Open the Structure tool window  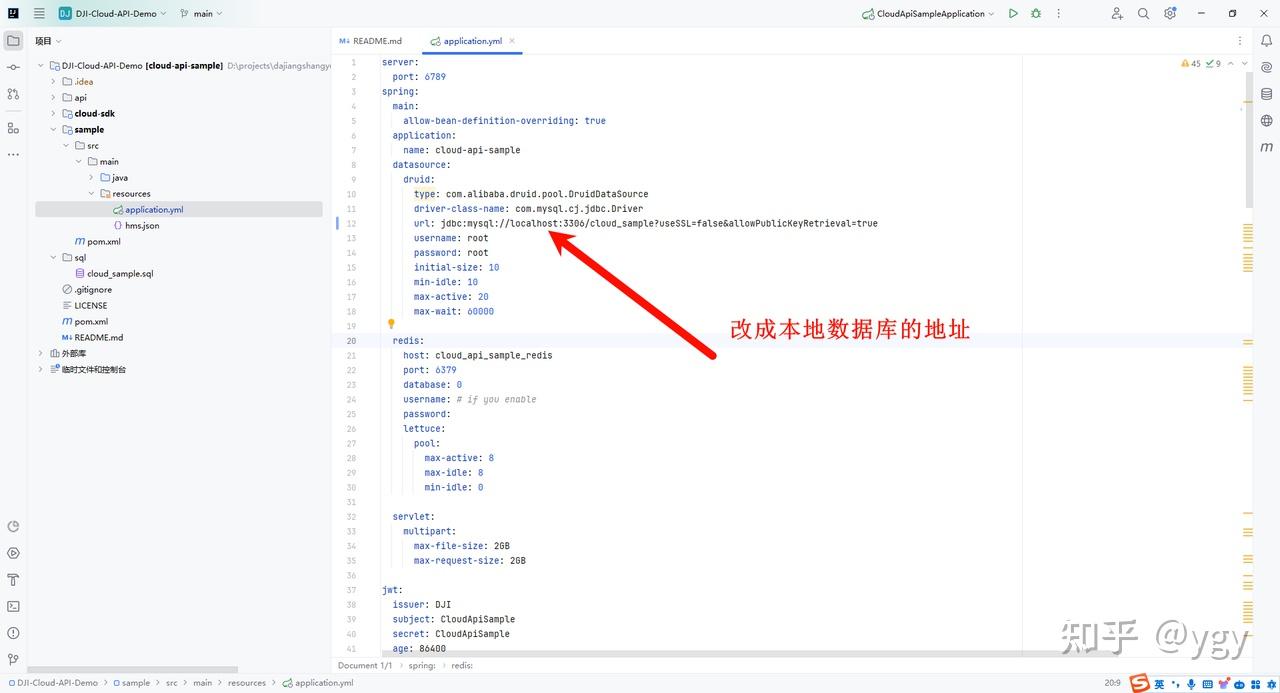click(x=13, y=128)
